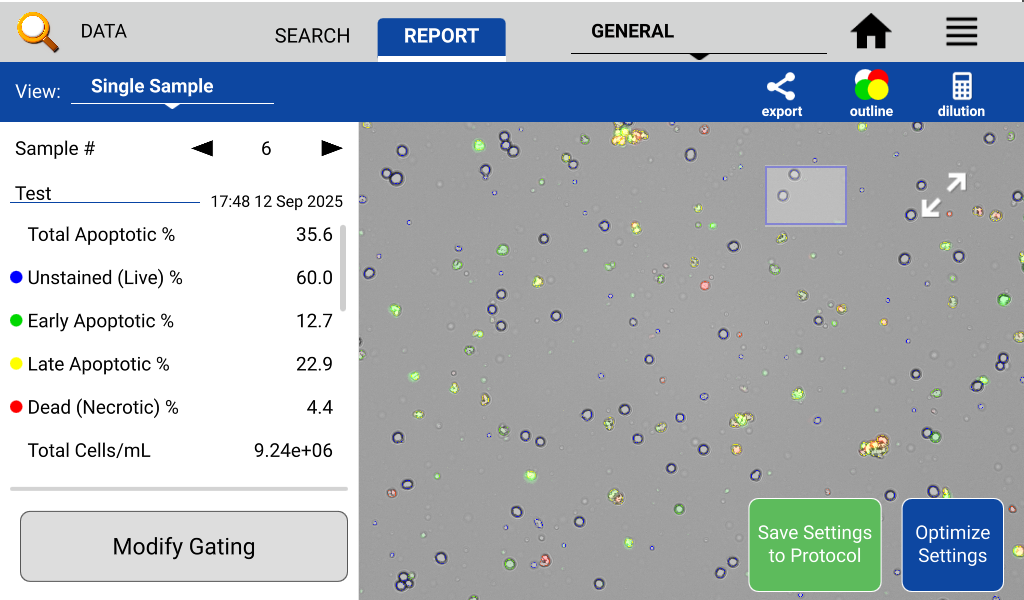Click the magnifying glass search icon
1024x600 pixels.
click(38, 32)
